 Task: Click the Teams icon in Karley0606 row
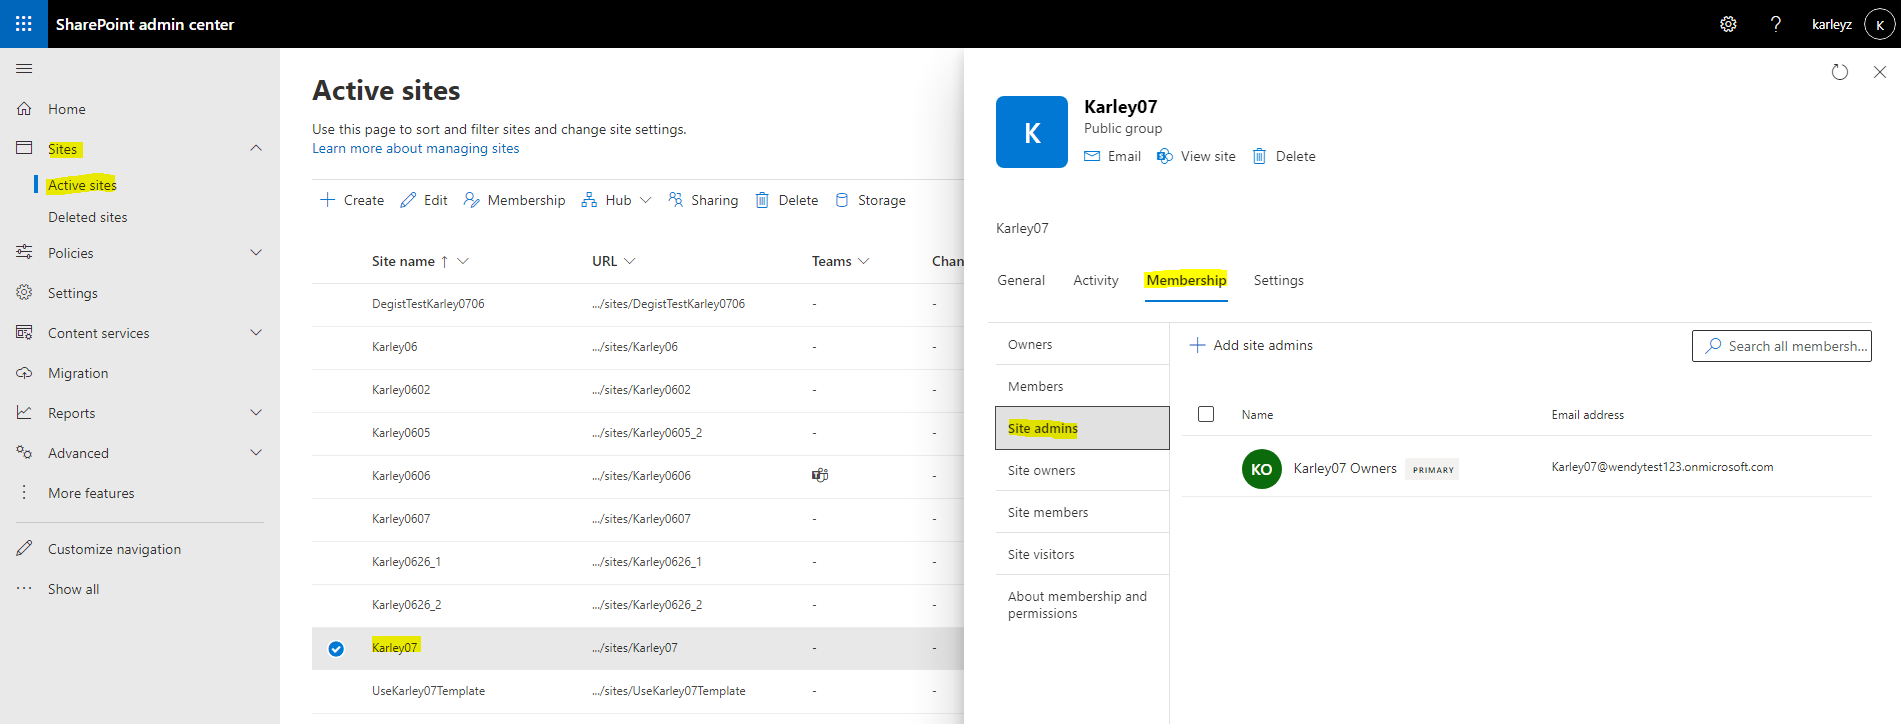820,475
